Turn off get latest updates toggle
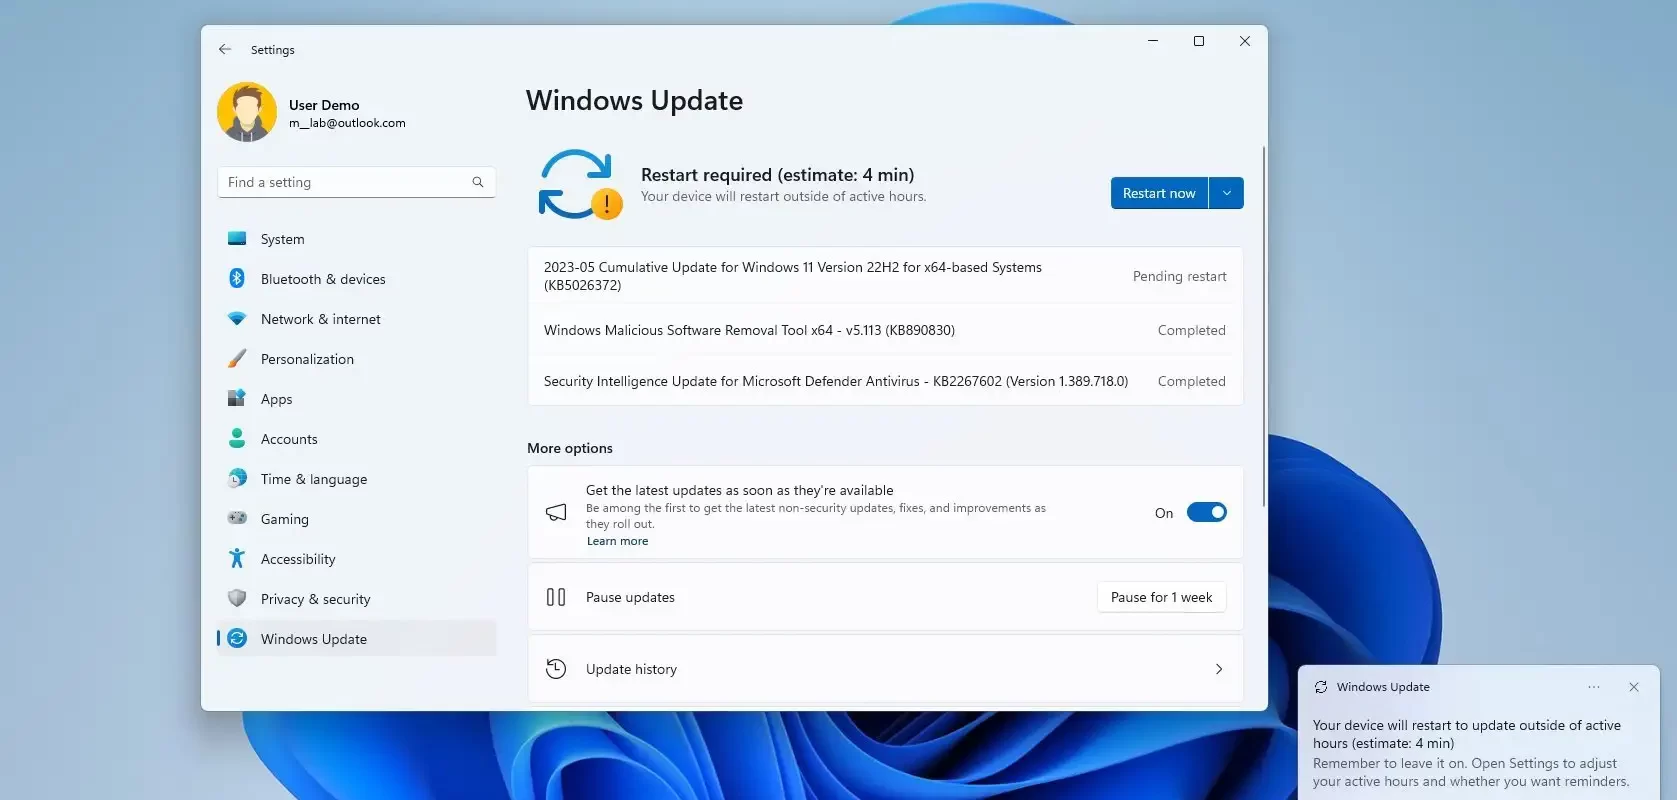The image size is (1677, 800). (x=1207, y=512)
